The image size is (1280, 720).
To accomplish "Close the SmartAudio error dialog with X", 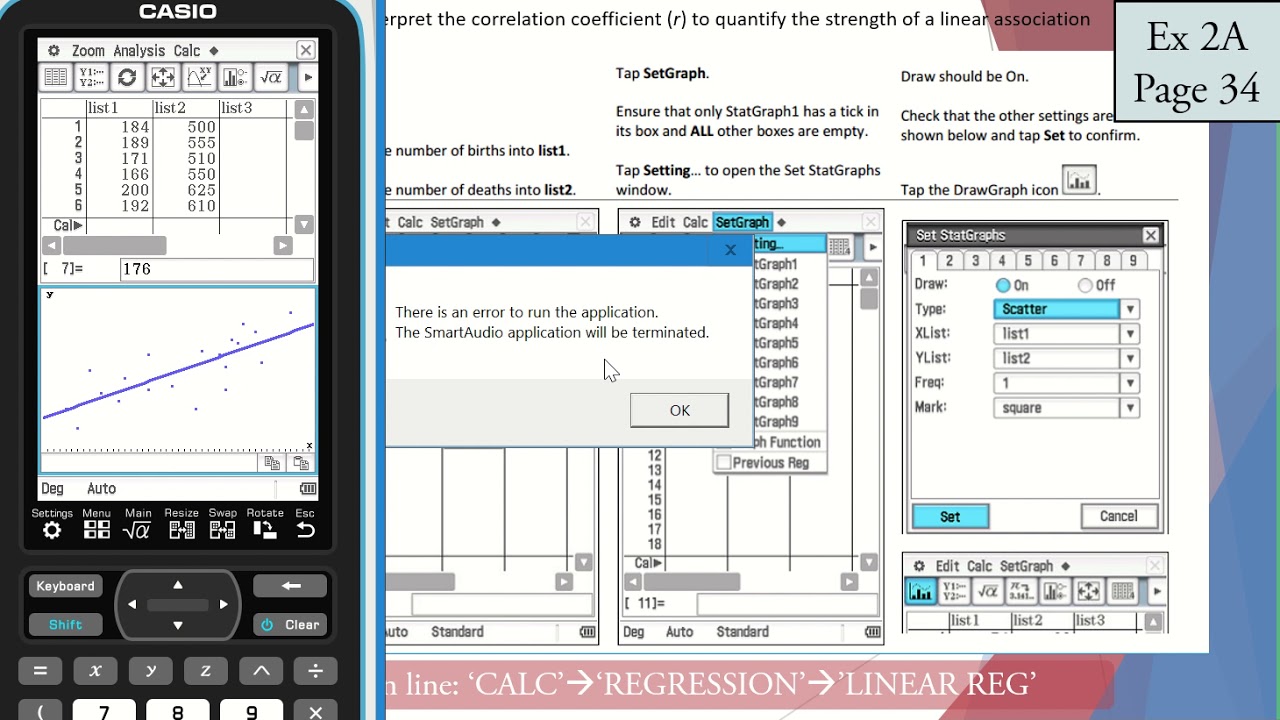I will 730,251.
